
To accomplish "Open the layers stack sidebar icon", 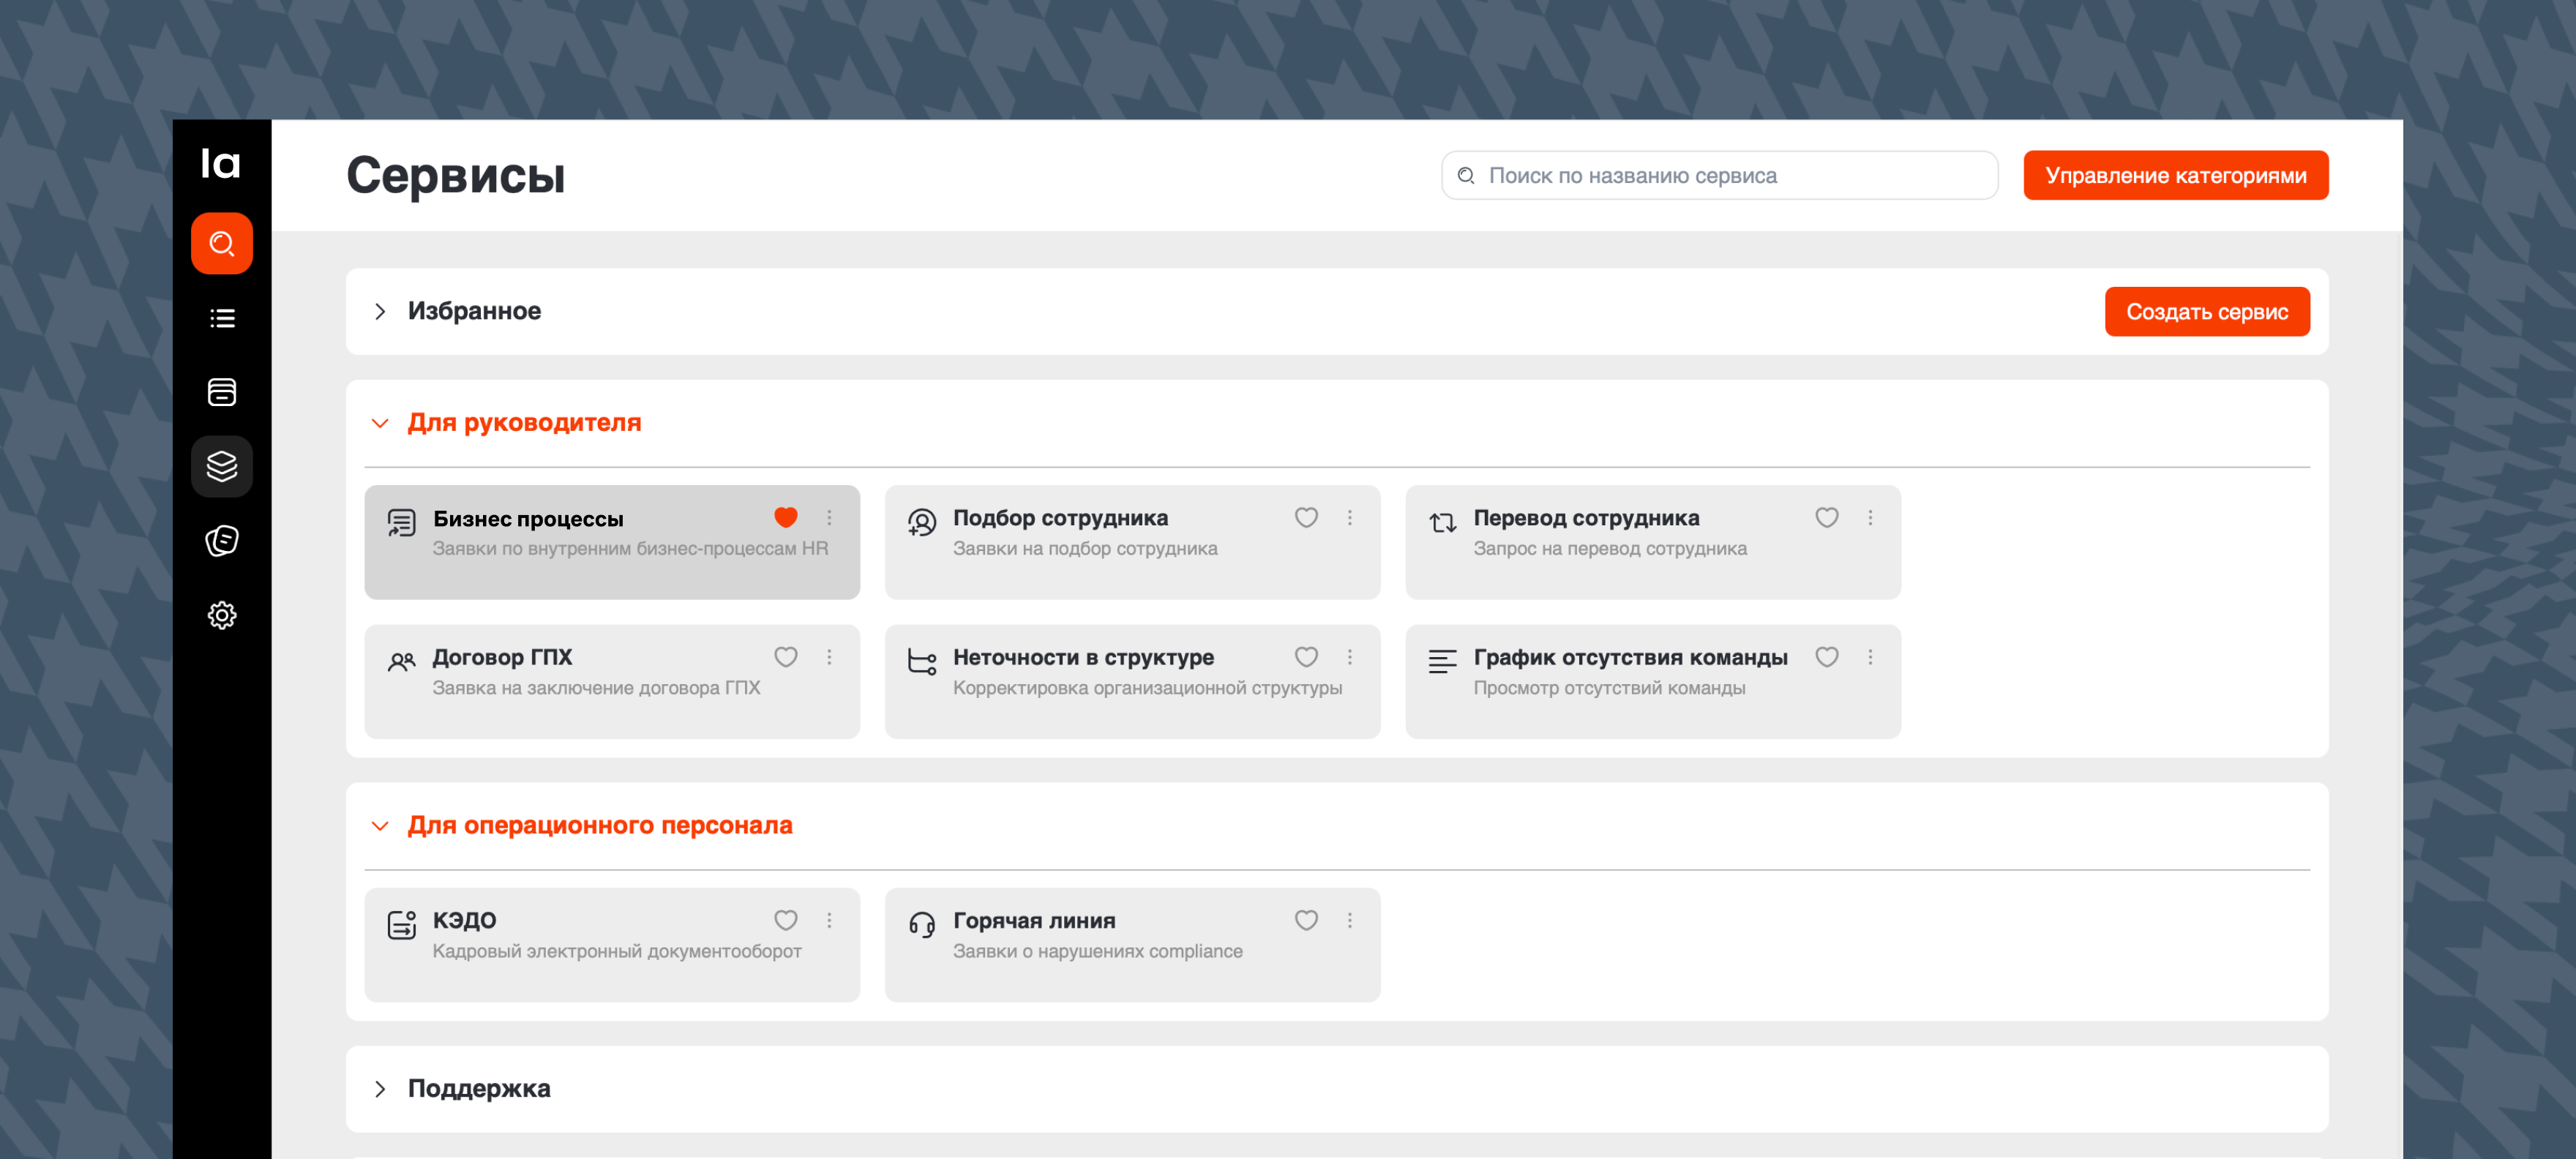I will 221,466.
